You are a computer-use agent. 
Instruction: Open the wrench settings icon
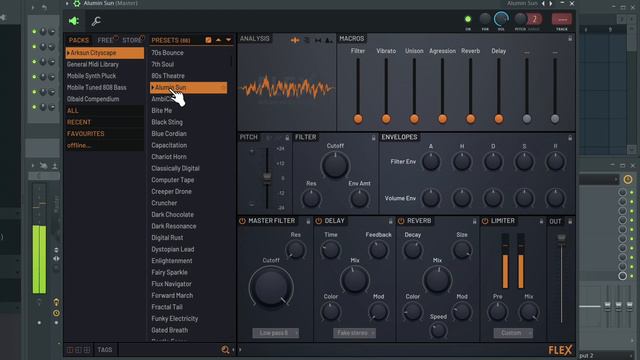click(96, 21)
